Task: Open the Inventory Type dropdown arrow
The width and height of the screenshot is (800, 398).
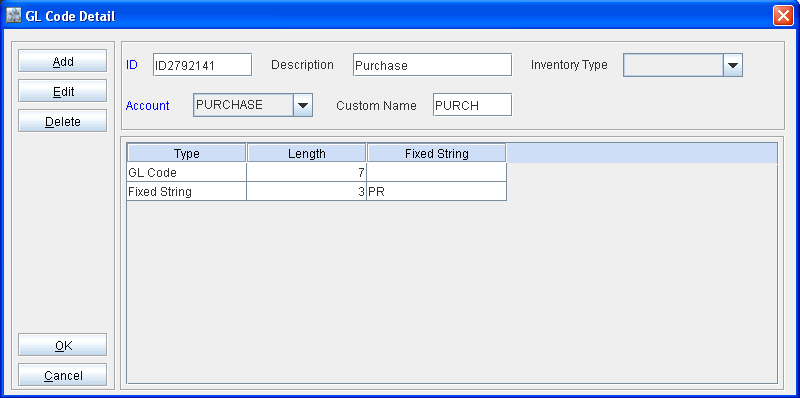Action: (733, 65)
